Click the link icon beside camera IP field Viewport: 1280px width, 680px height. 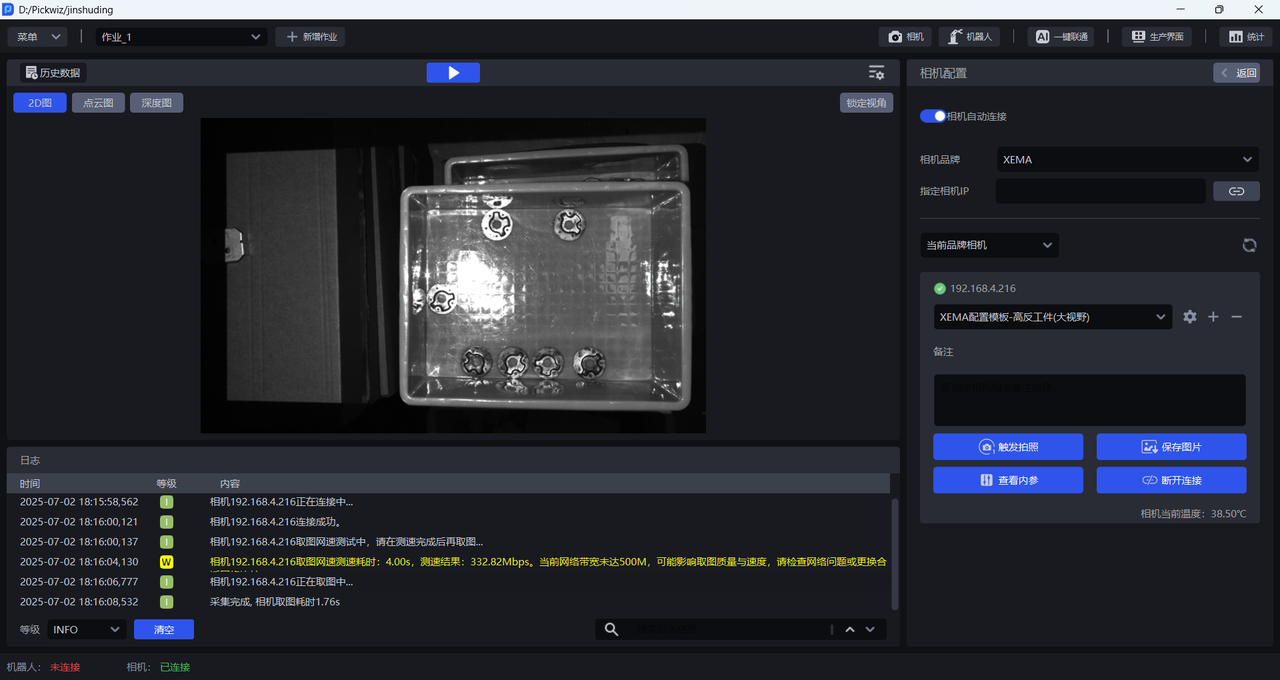point(1236,191)
